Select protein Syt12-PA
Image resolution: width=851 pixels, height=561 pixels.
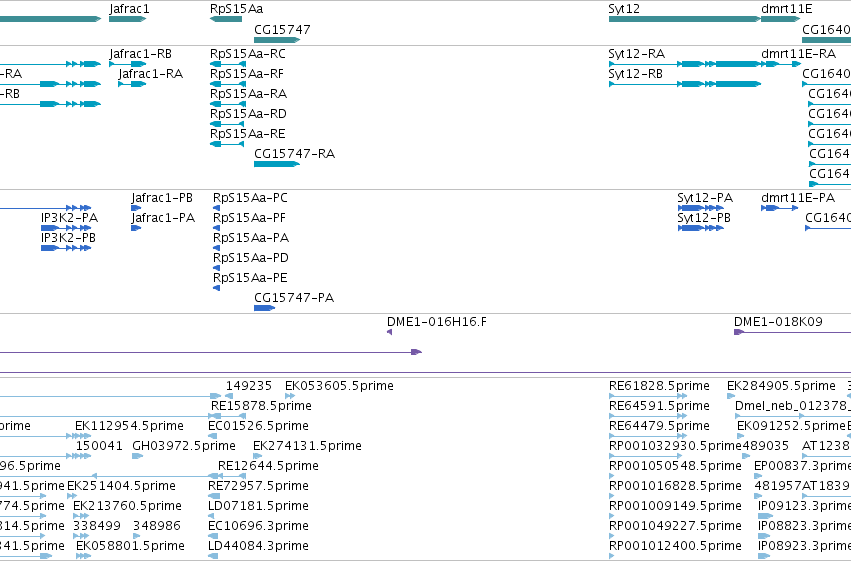[705, 199]
